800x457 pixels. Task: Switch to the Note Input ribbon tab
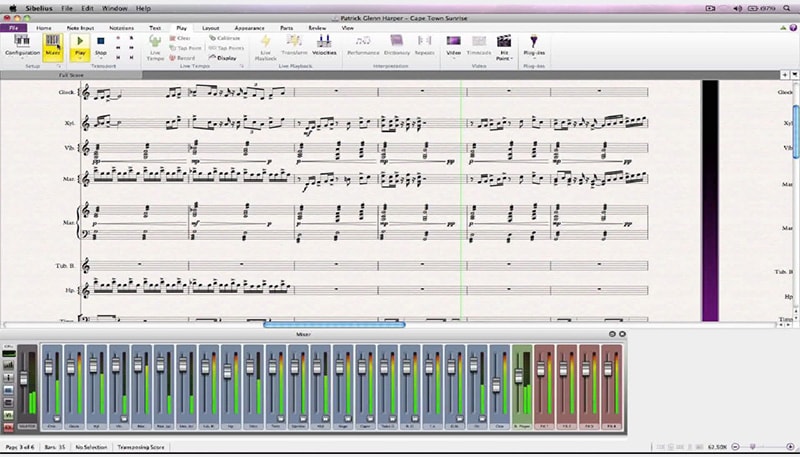point(81,28)
